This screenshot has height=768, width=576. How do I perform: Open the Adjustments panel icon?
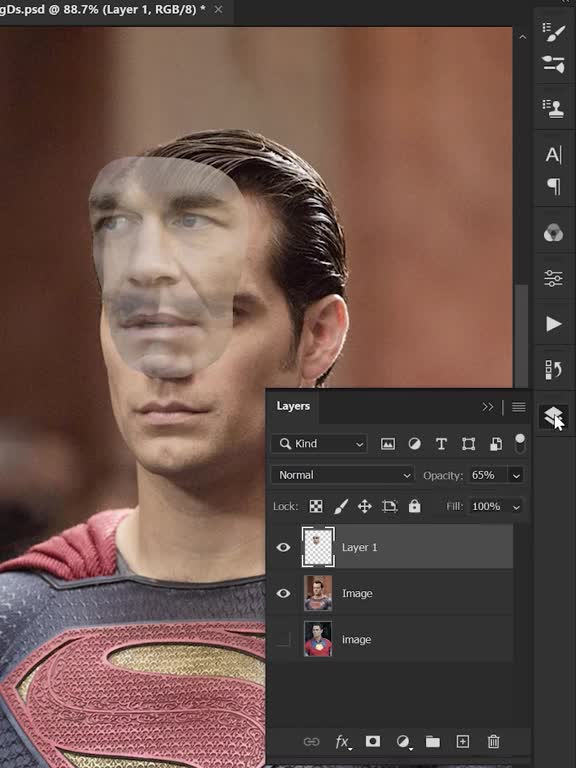click(x=554, y=278)
